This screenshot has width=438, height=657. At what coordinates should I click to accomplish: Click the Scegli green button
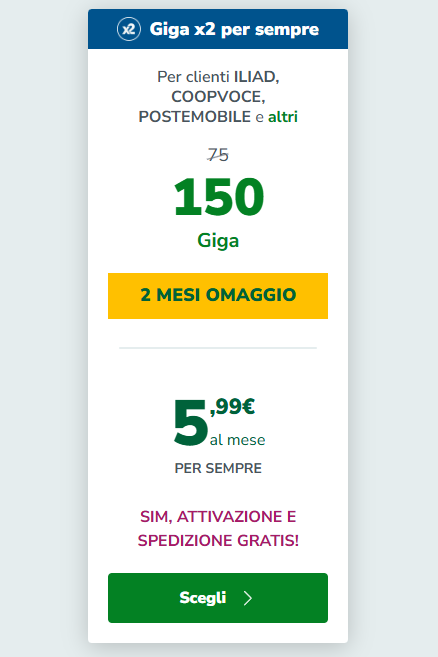point(218,598)
